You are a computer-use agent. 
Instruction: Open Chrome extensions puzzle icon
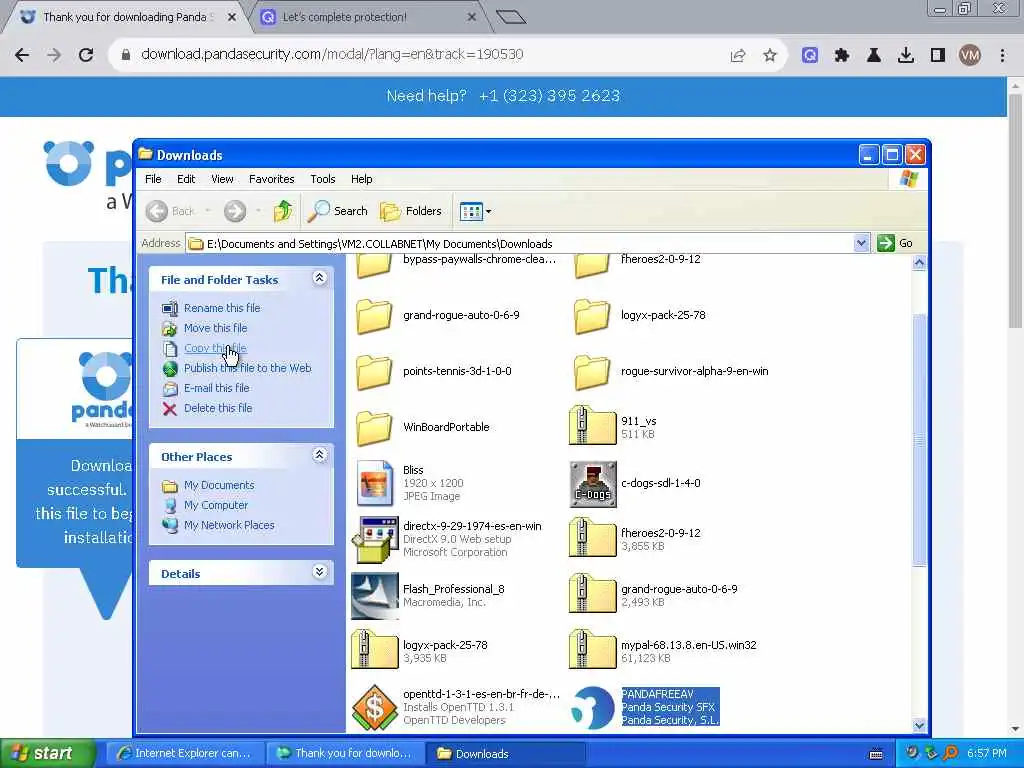[x=842, y=55]
